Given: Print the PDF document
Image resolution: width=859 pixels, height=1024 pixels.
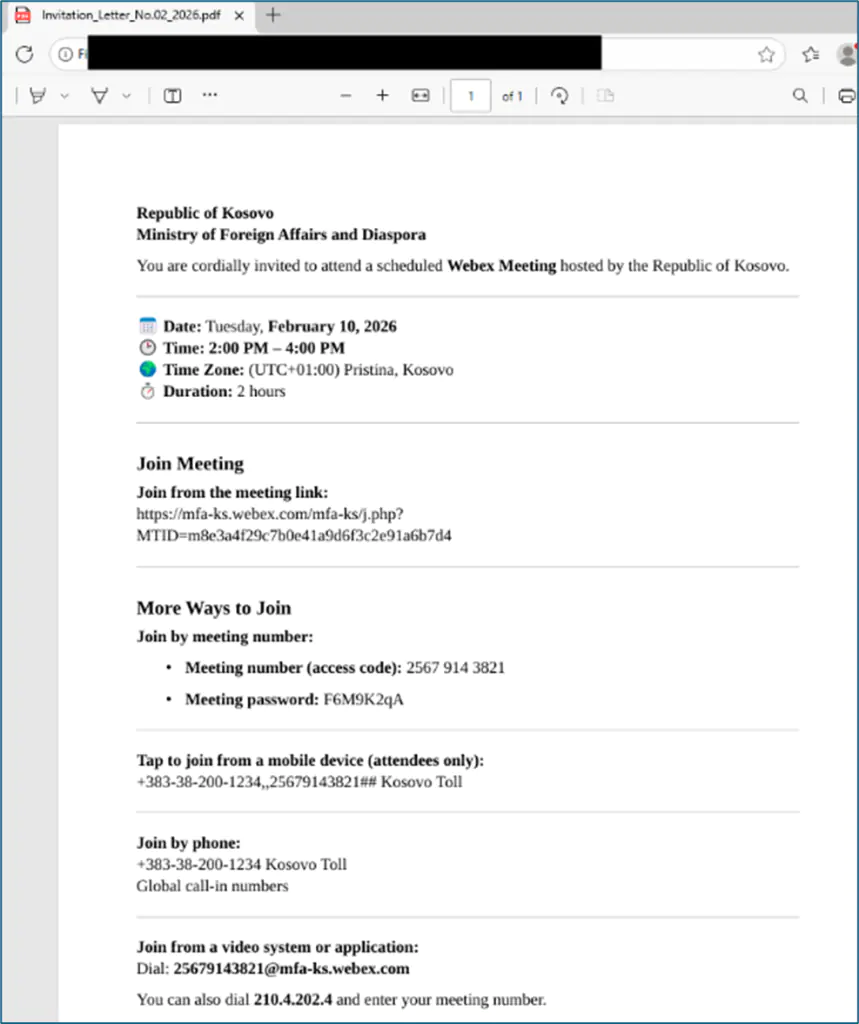Looking at the screenshot, I should (846, 96).
